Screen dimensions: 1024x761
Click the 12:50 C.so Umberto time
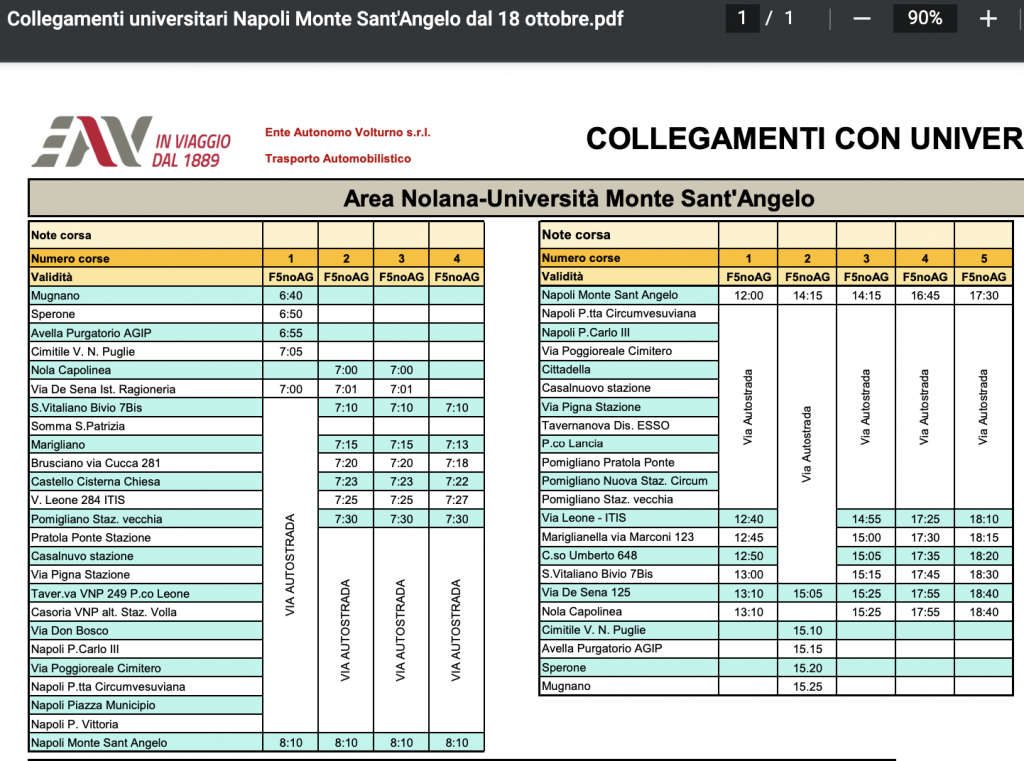[748, 557]
